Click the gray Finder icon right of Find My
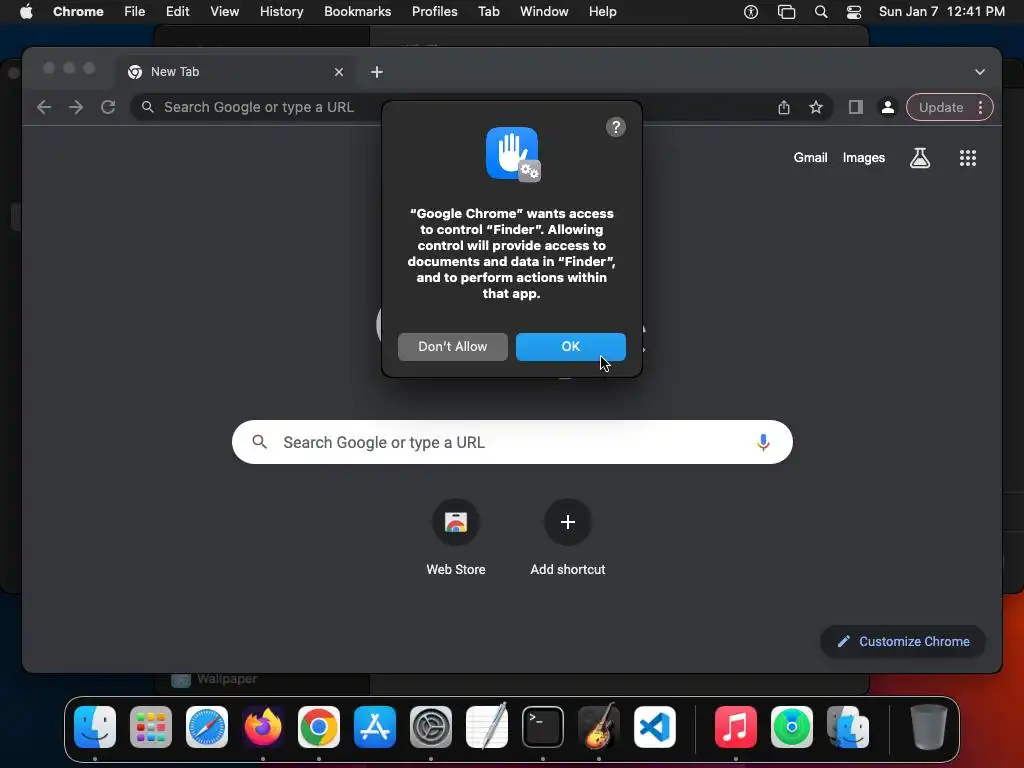 [x=848, y=727]
